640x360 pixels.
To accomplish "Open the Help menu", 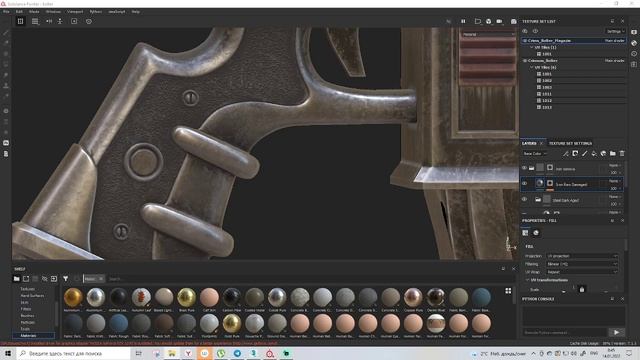I will click(136, 12).
